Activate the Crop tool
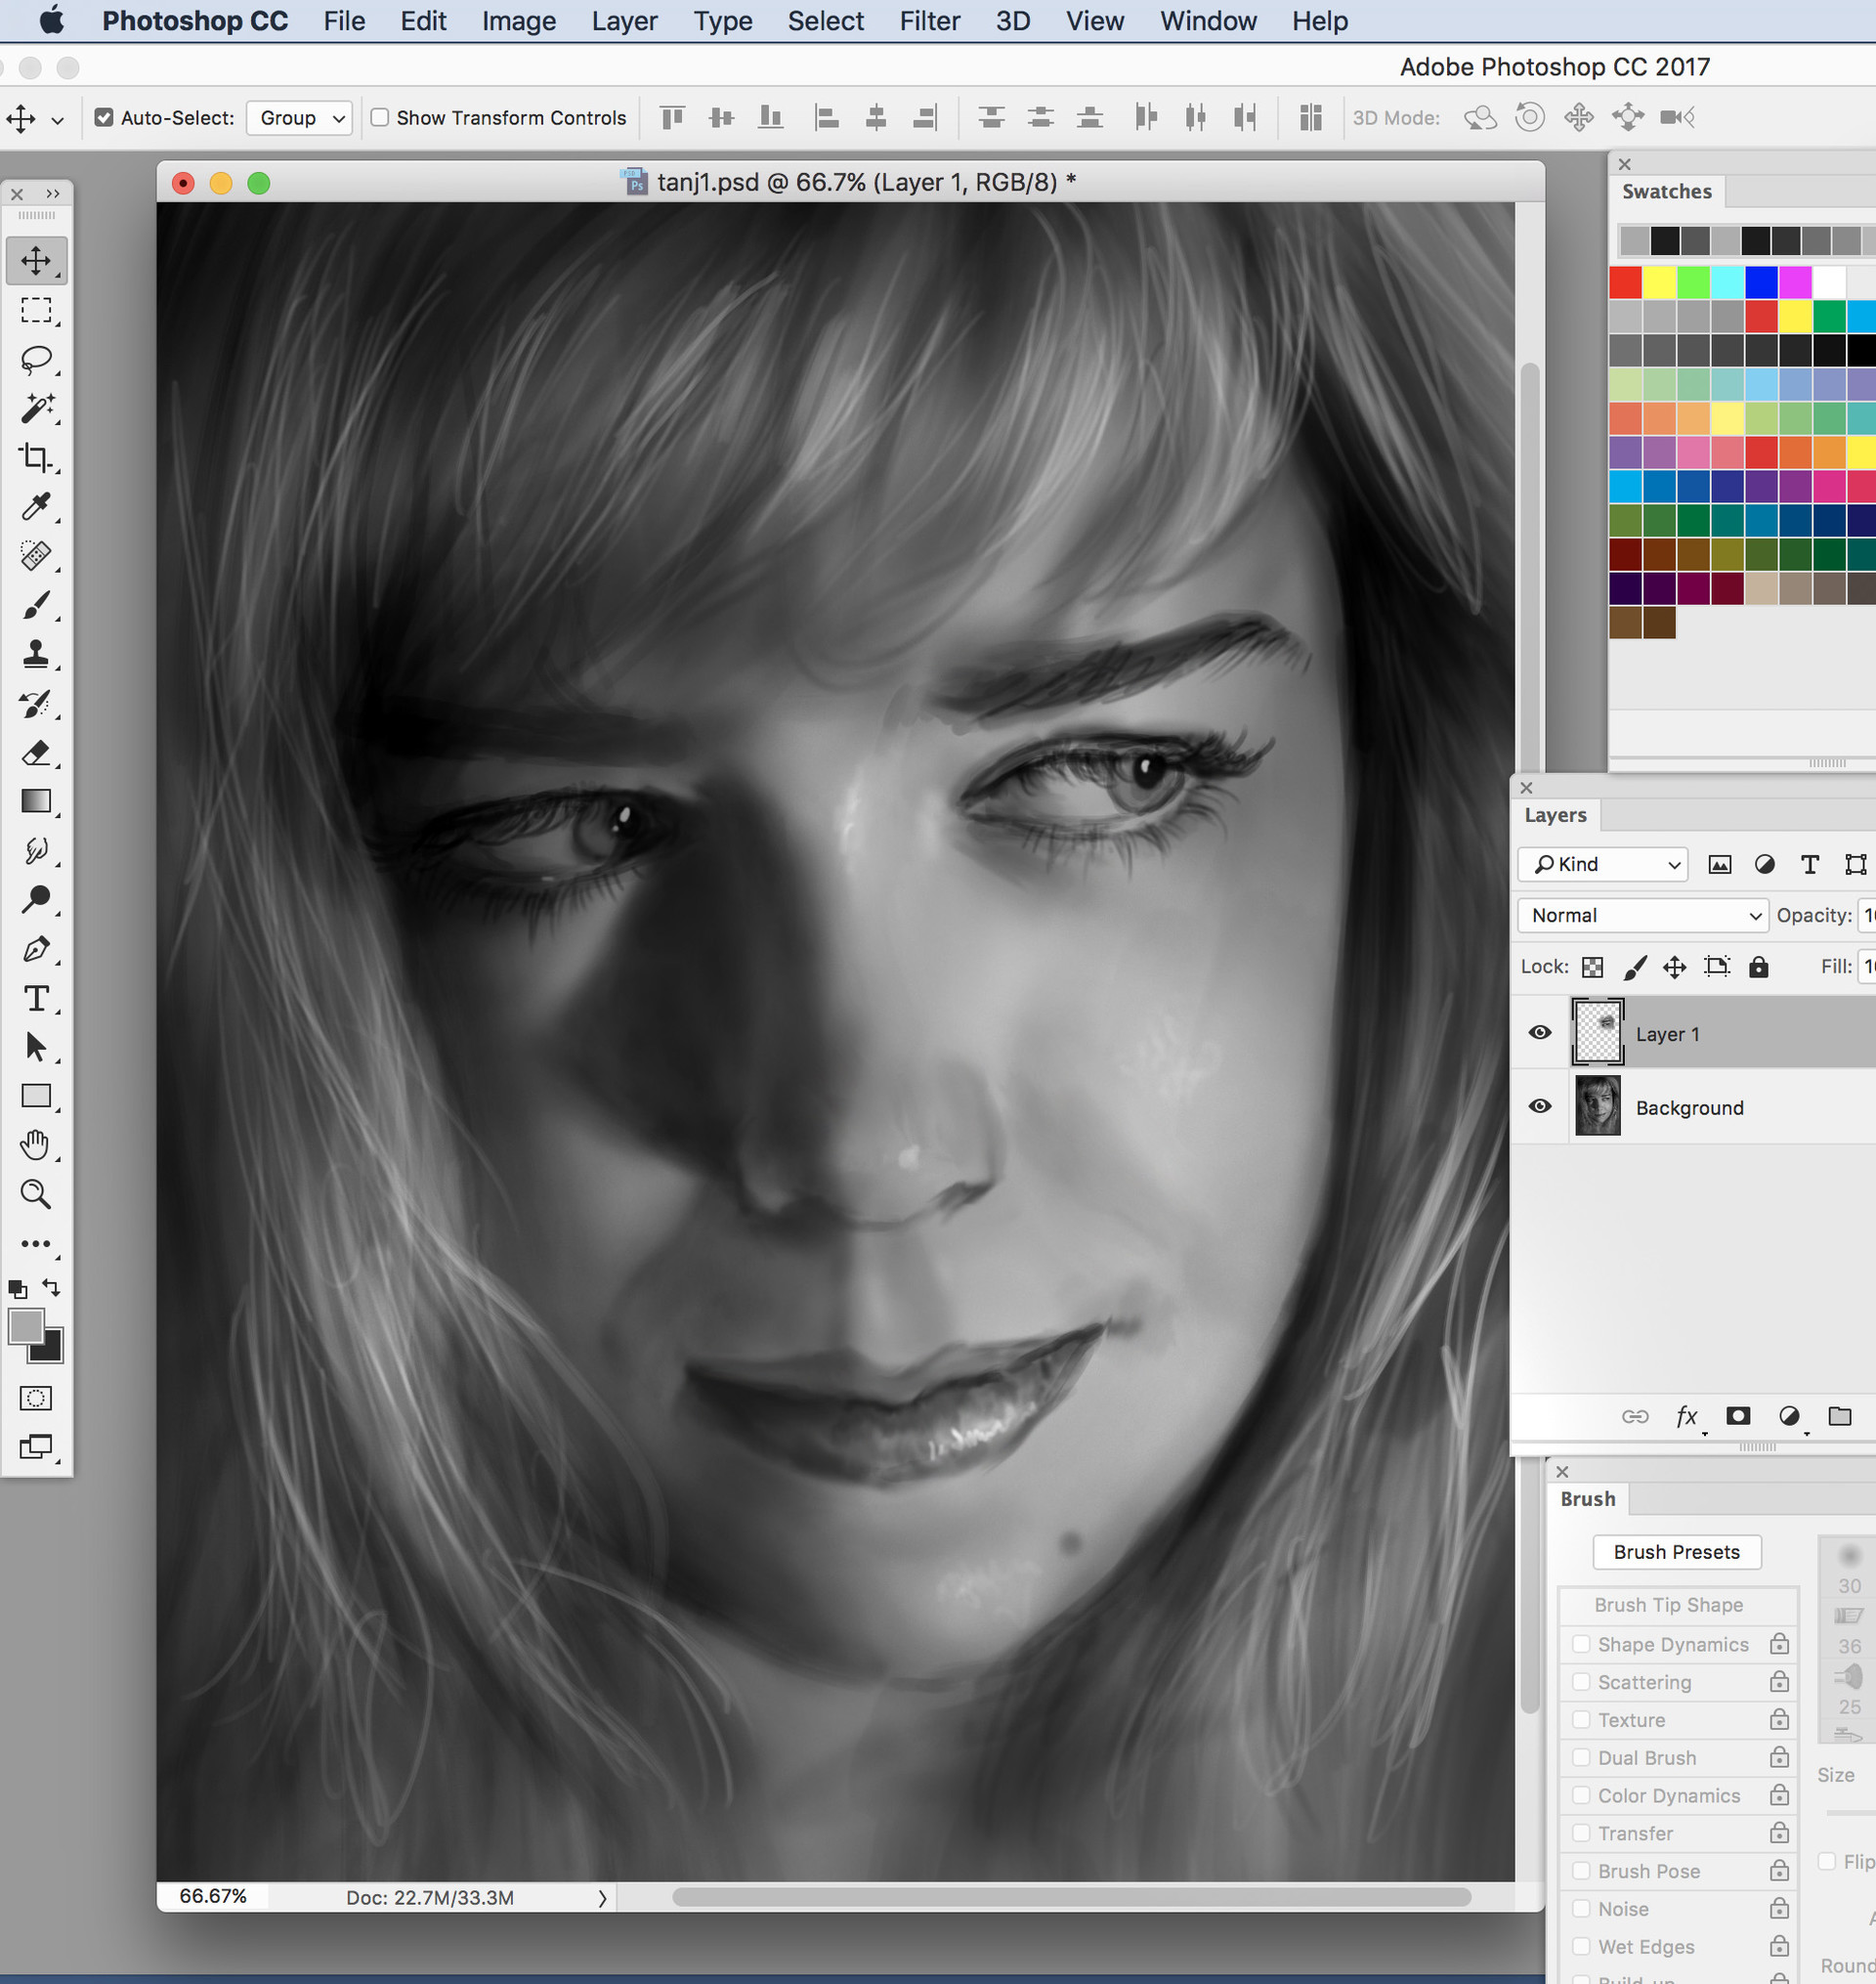1876x1984 pixels. 36,458
